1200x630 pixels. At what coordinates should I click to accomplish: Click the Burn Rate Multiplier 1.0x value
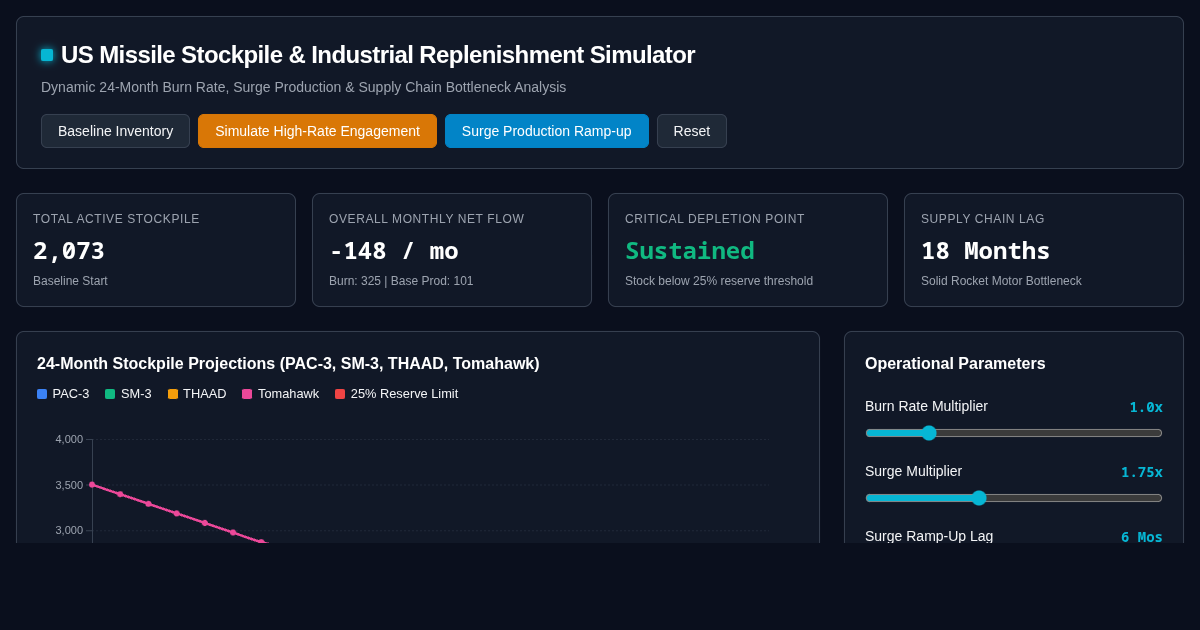1146,407
